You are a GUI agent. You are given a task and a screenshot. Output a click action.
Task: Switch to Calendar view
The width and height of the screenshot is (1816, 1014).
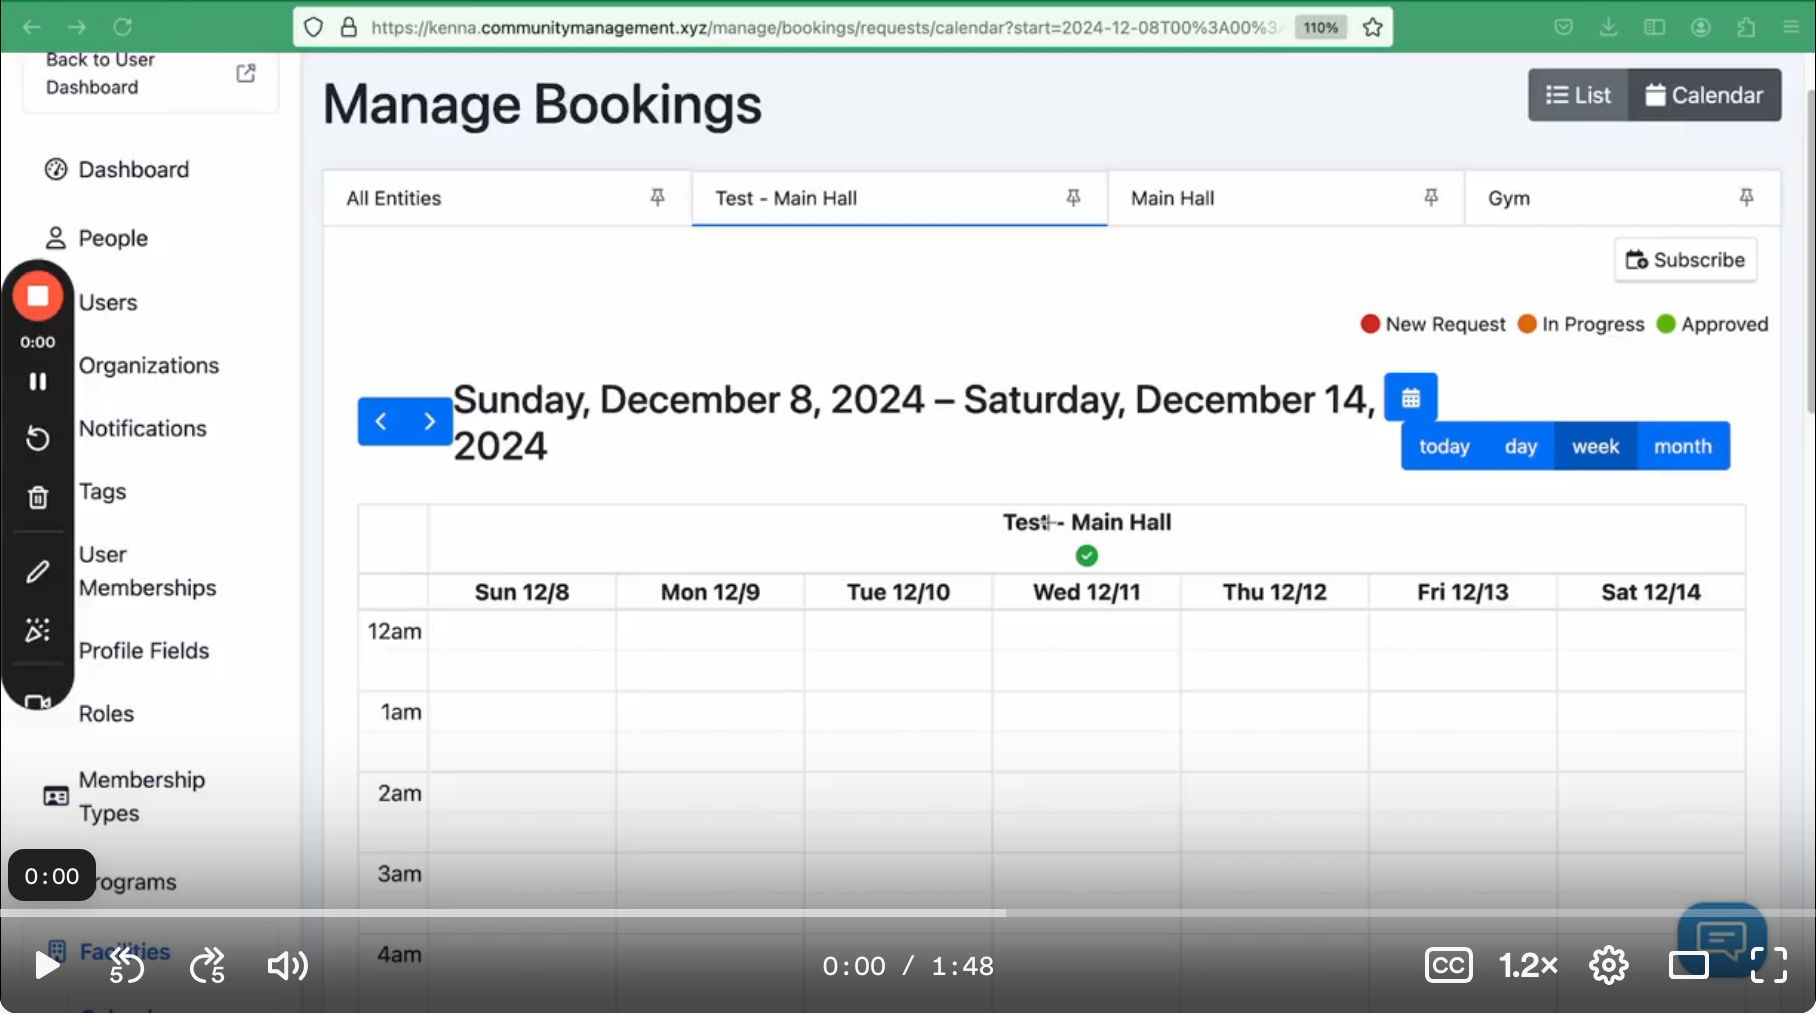pyautogui.click(x=1704, y=95)
